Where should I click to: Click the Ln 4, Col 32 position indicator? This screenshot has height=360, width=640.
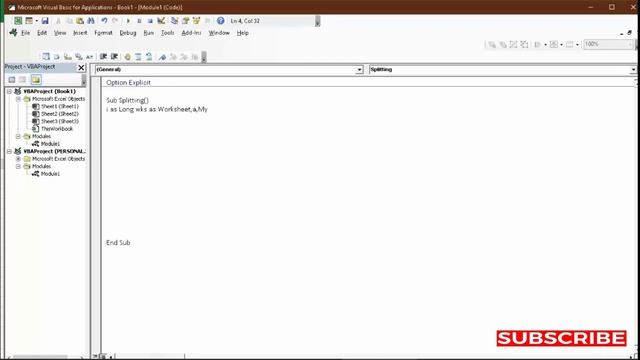pos(245,21)
